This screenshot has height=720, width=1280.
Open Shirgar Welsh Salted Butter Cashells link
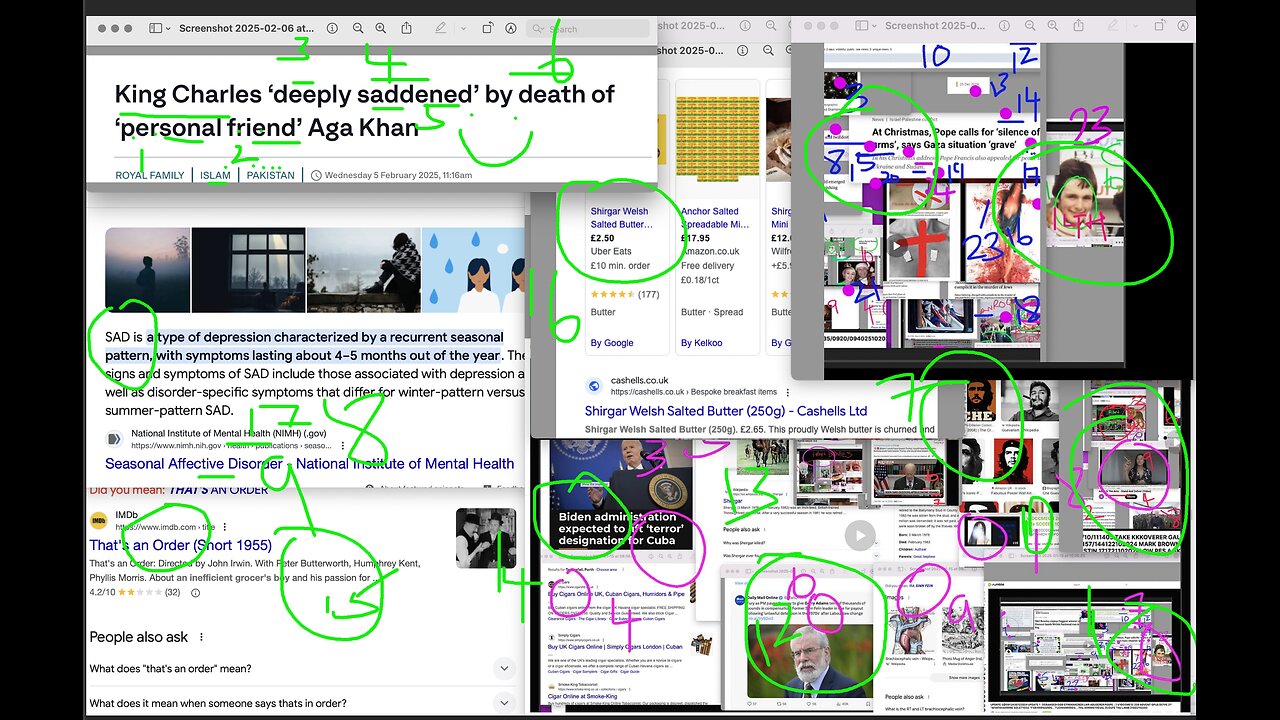[x=726, y=411]
